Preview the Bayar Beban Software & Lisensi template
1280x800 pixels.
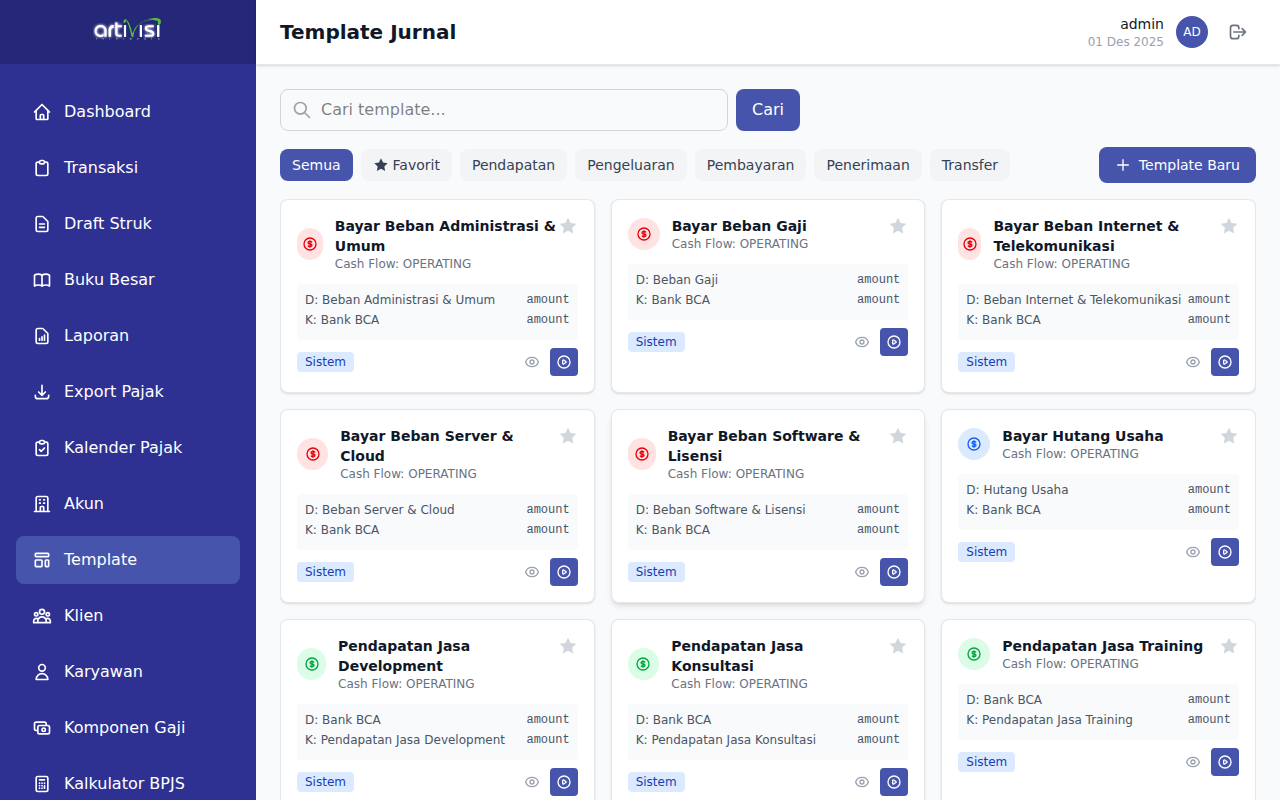click(x=862, y=572)
